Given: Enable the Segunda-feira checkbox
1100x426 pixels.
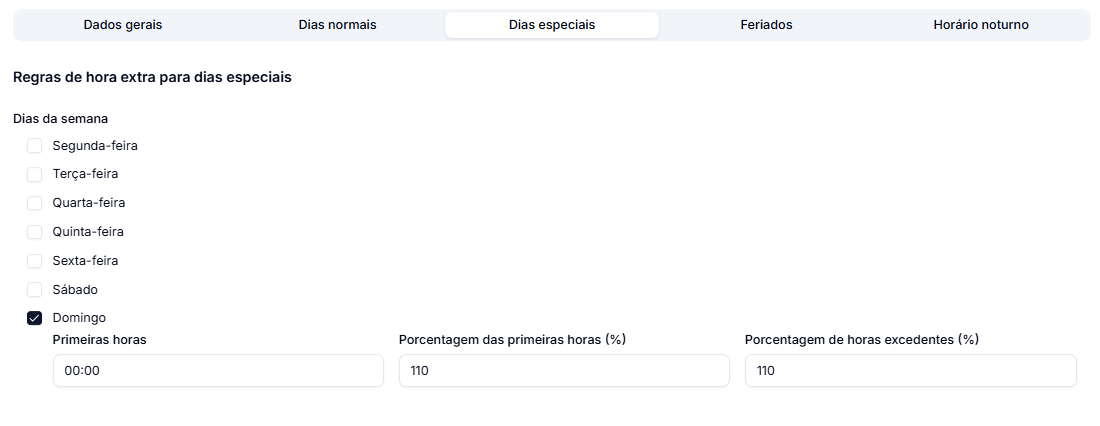Looking at the screenshot, I should click(x=34, y=146).
